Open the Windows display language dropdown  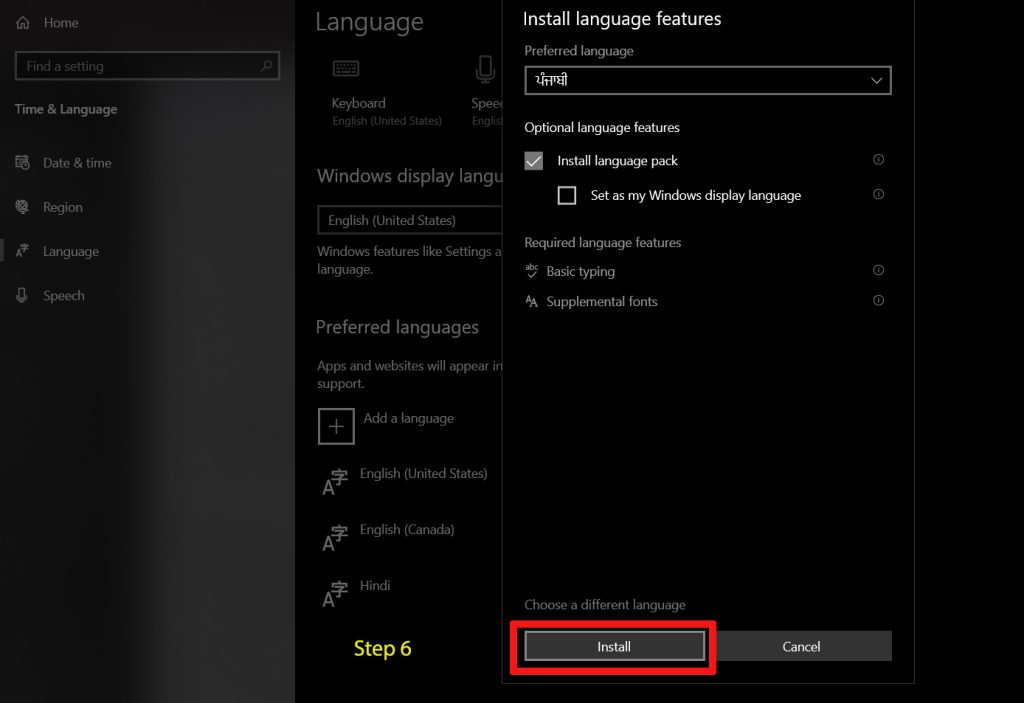(x=409, y=220)
